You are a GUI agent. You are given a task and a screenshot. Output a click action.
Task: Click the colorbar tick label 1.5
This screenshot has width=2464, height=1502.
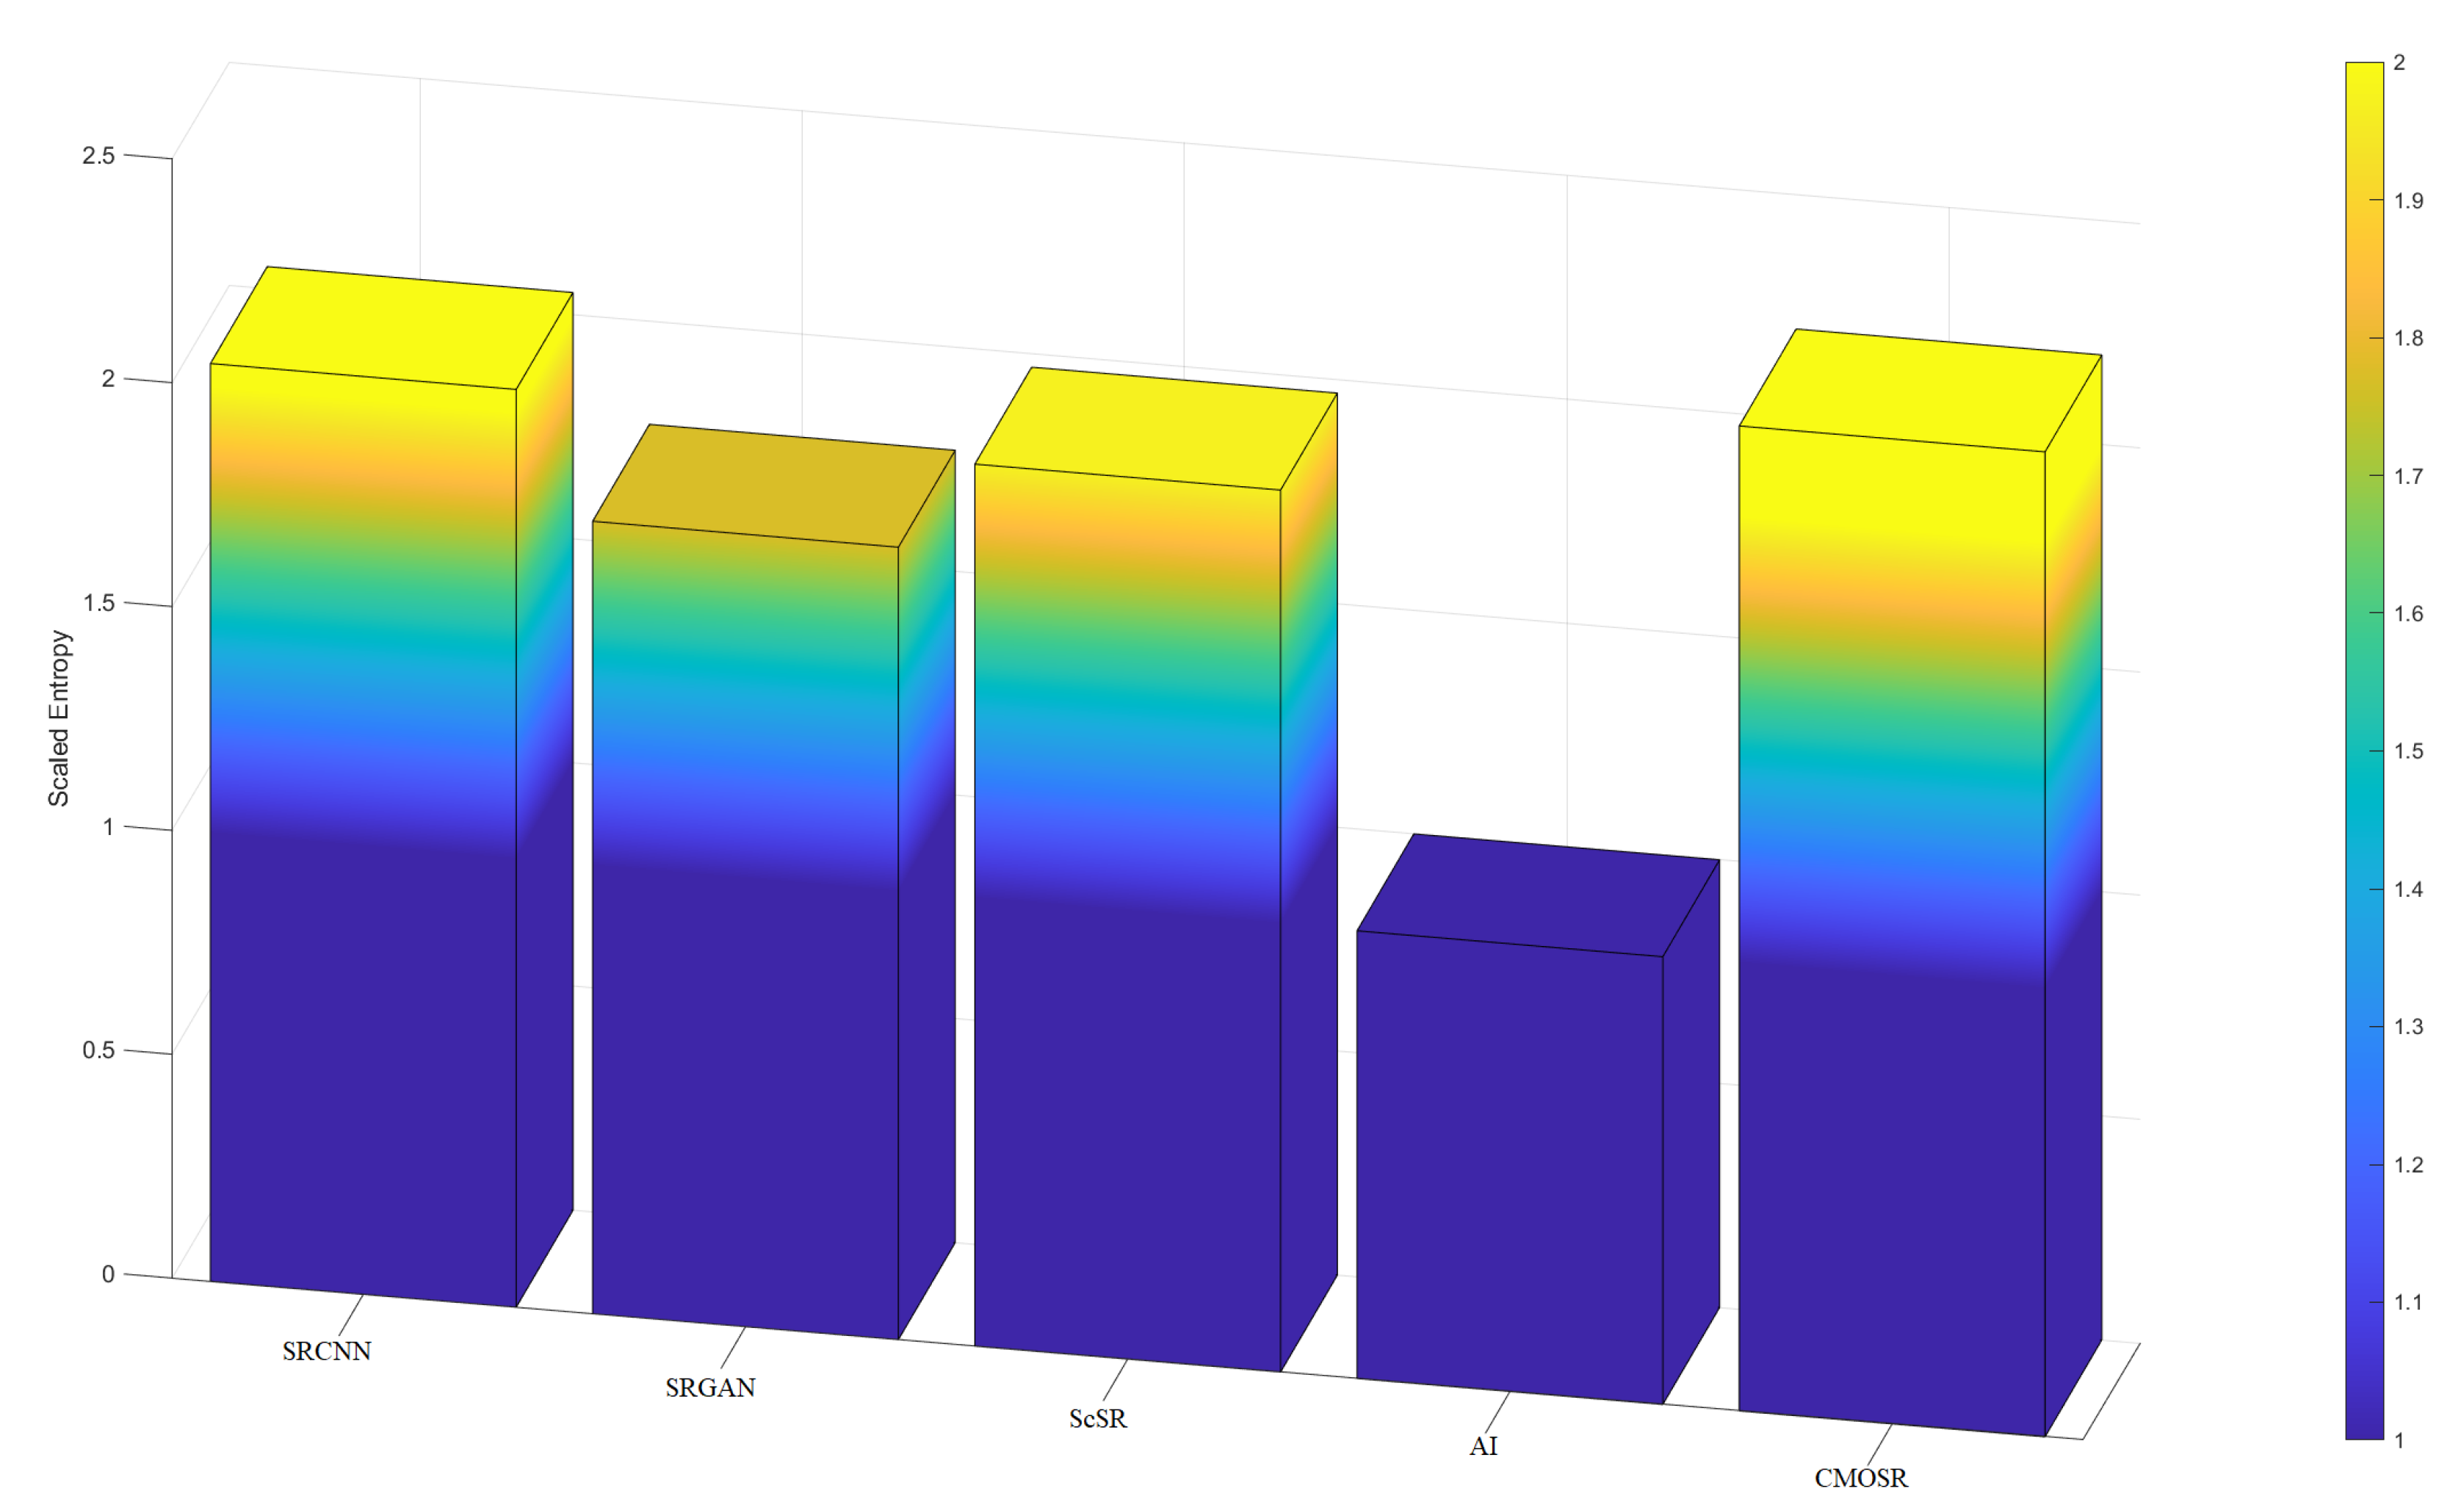(x=2408, y=752)
